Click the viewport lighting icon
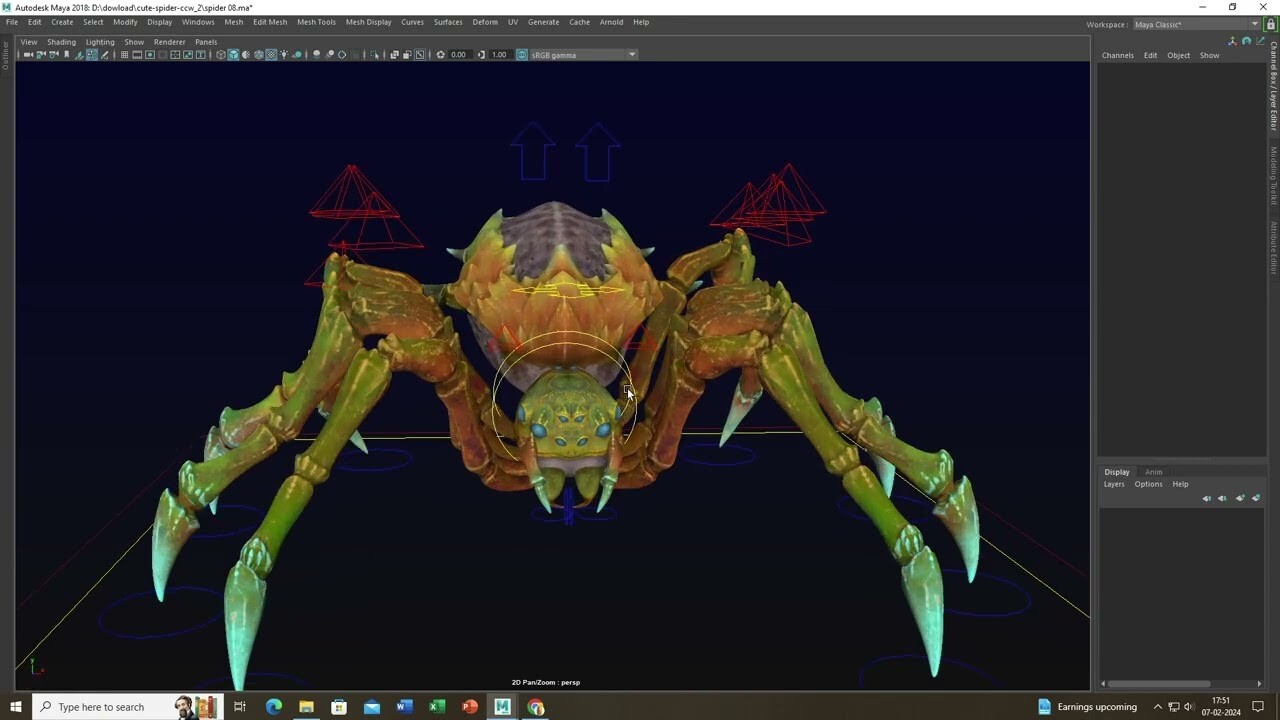 [x=283, y=54]
